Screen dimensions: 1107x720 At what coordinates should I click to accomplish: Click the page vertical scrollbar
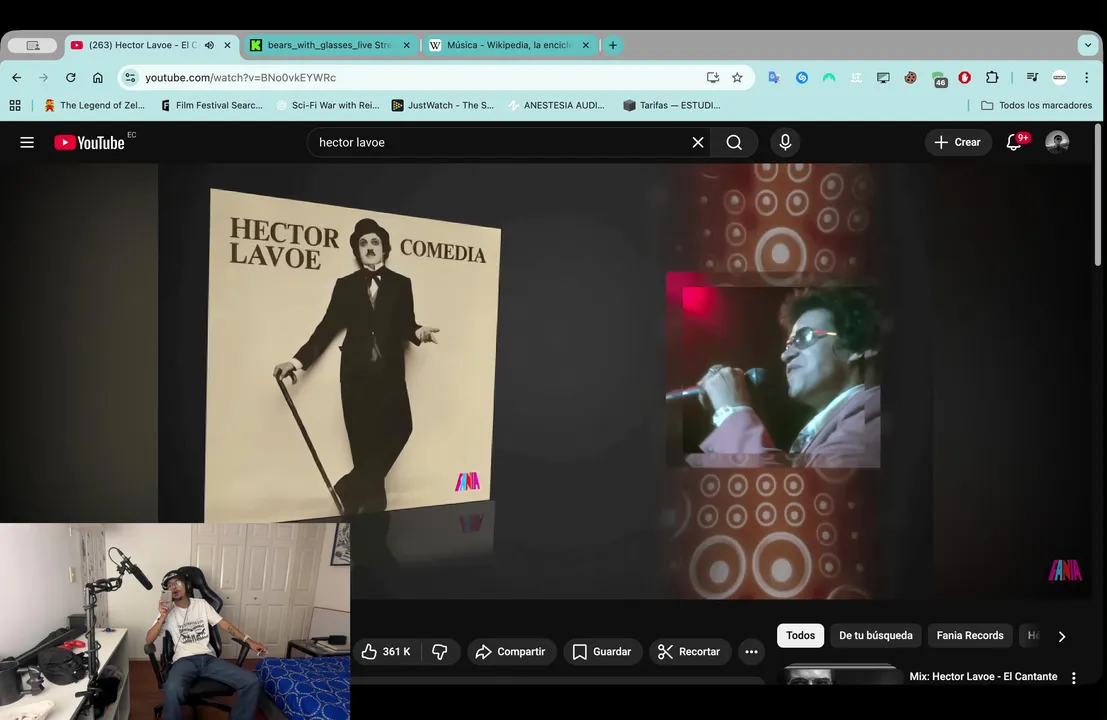point(1098,194)
